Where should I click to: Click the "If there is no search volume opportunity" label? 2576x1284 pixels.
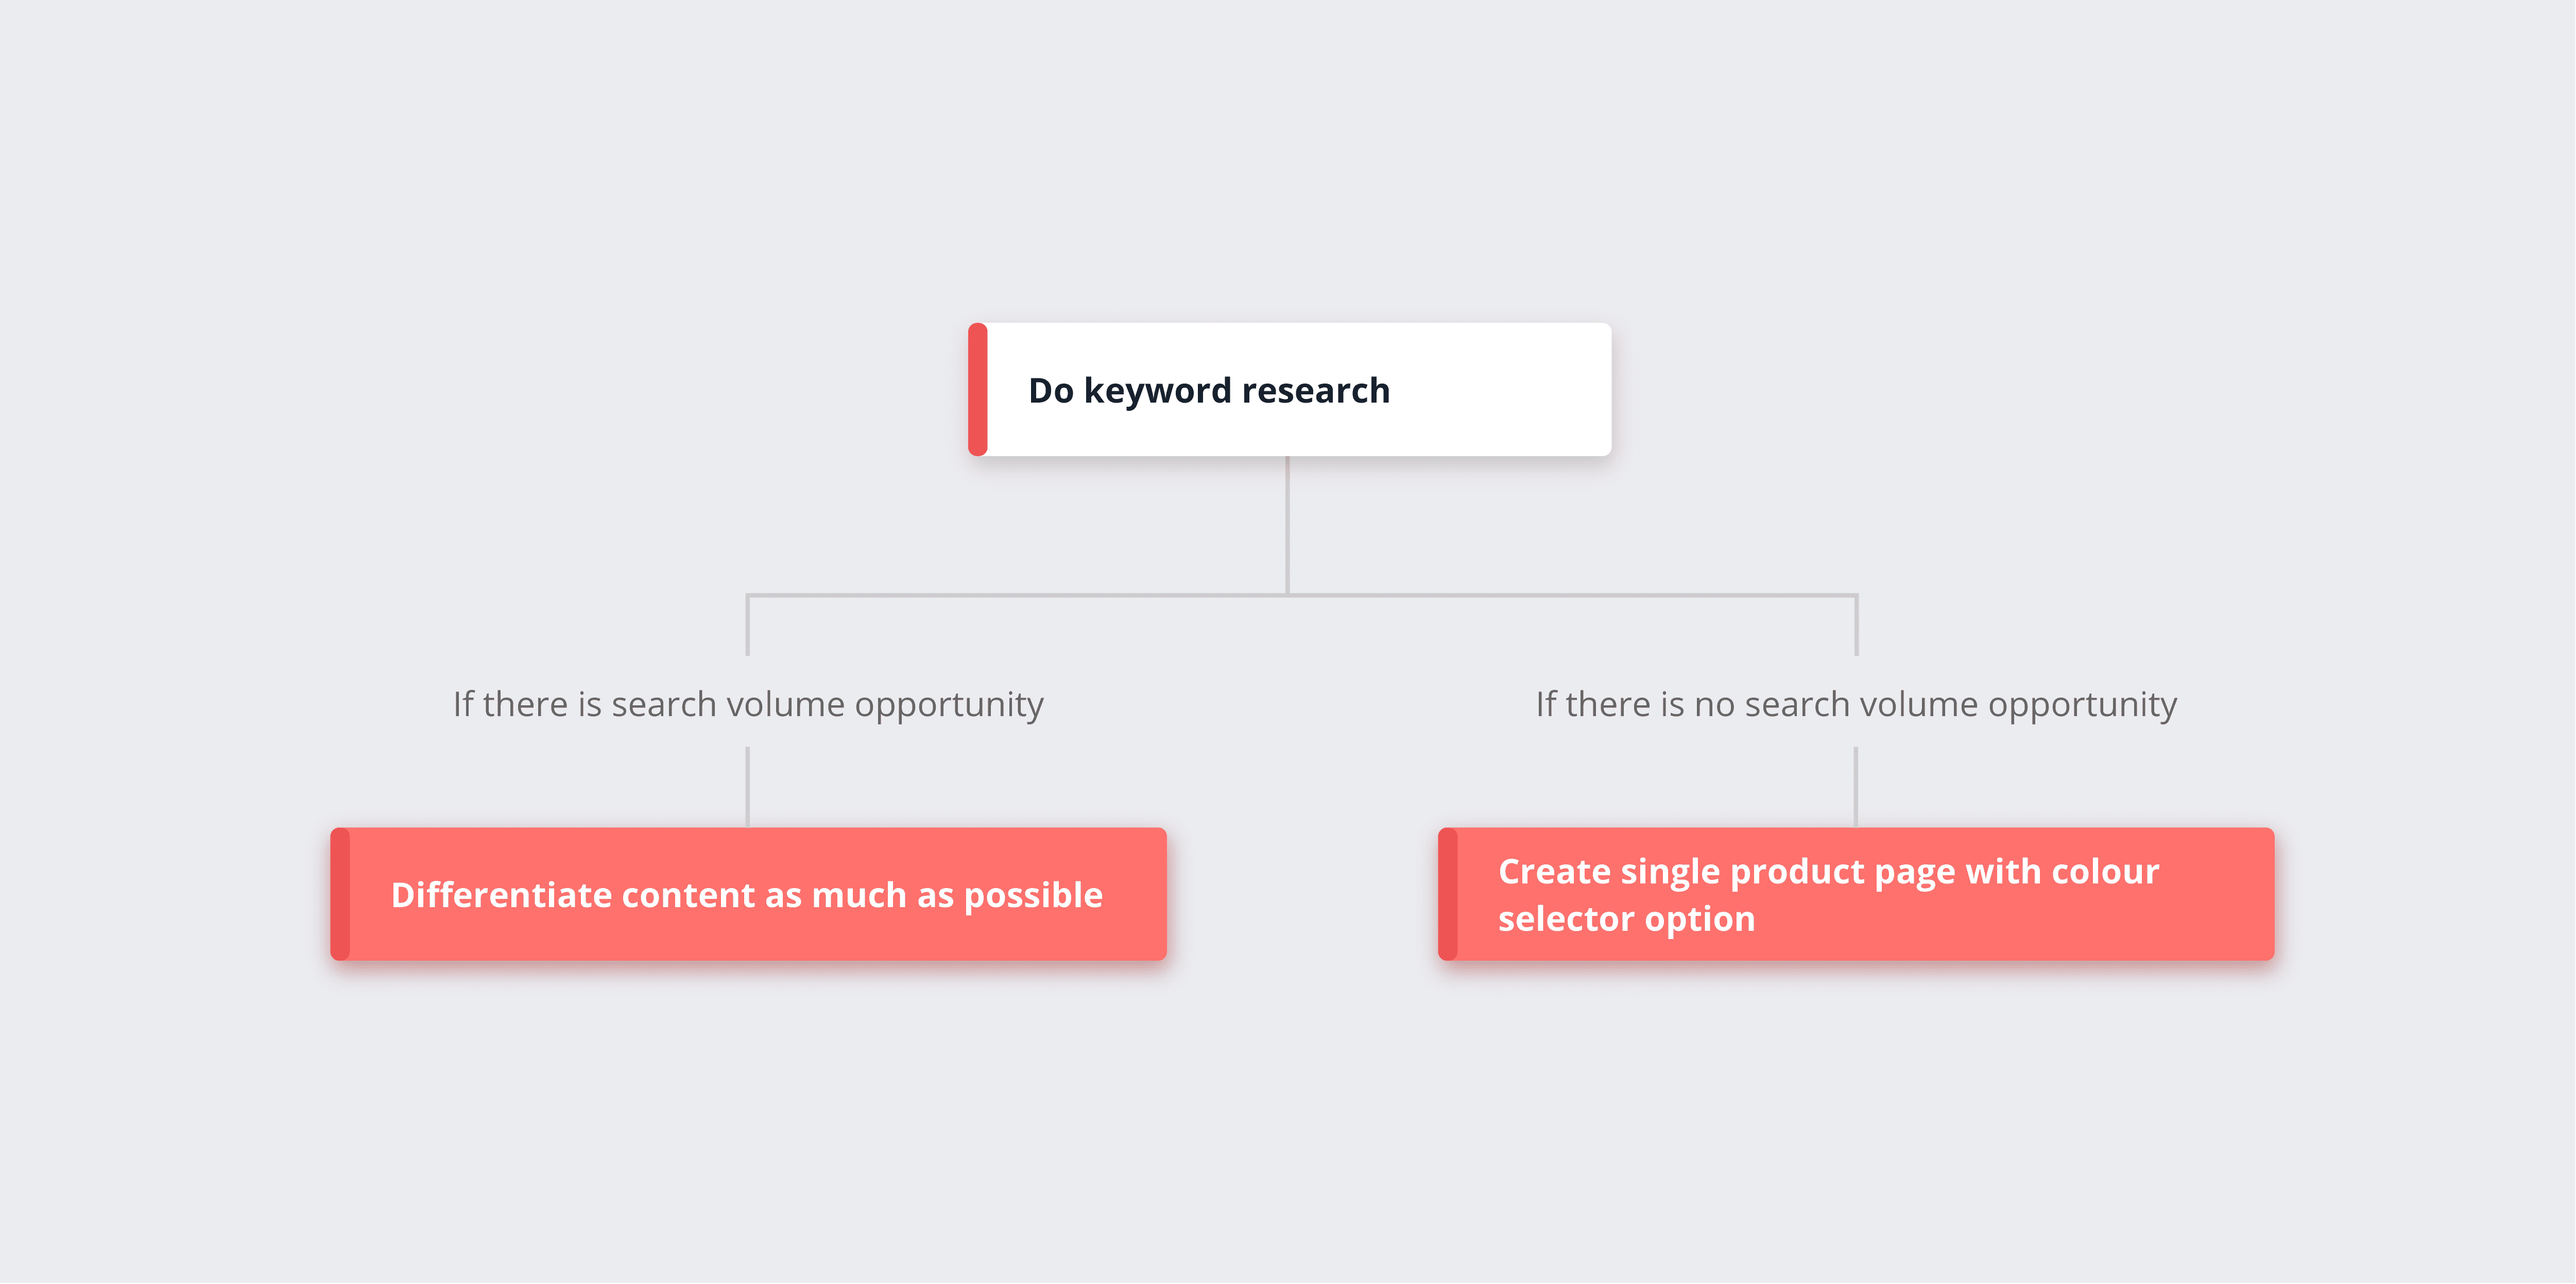pyautogui.click(x=1856, y=705)
